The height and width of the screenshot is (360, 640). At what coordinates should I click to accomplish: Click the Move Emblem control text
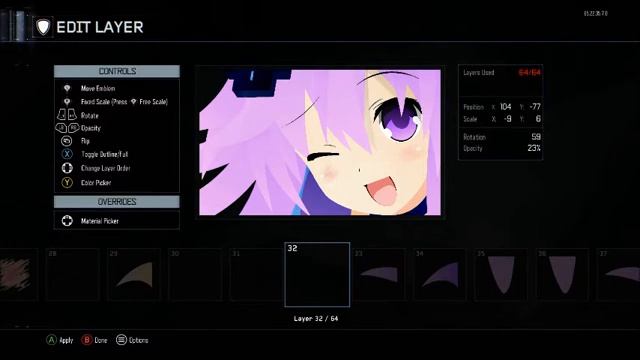coord(98,89)
